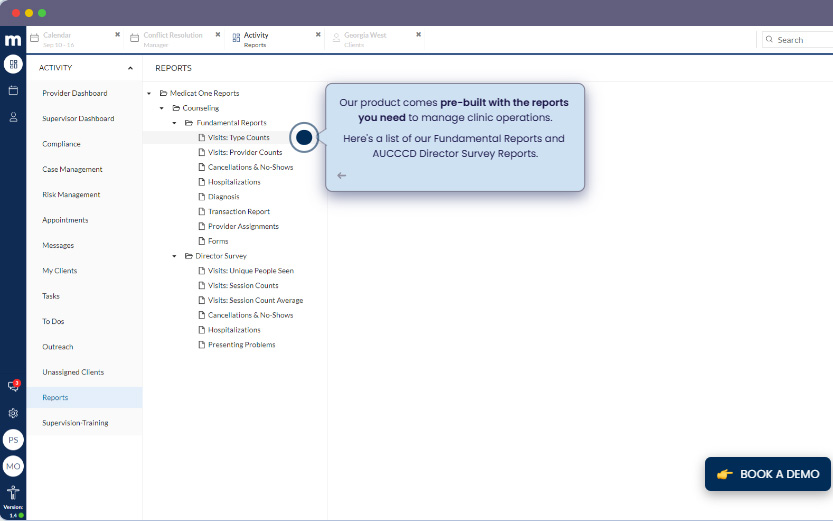The width and height of the screenshot is (833, 521).
Task: Open the clients person icon in sidebar
Action: [13, 117]
